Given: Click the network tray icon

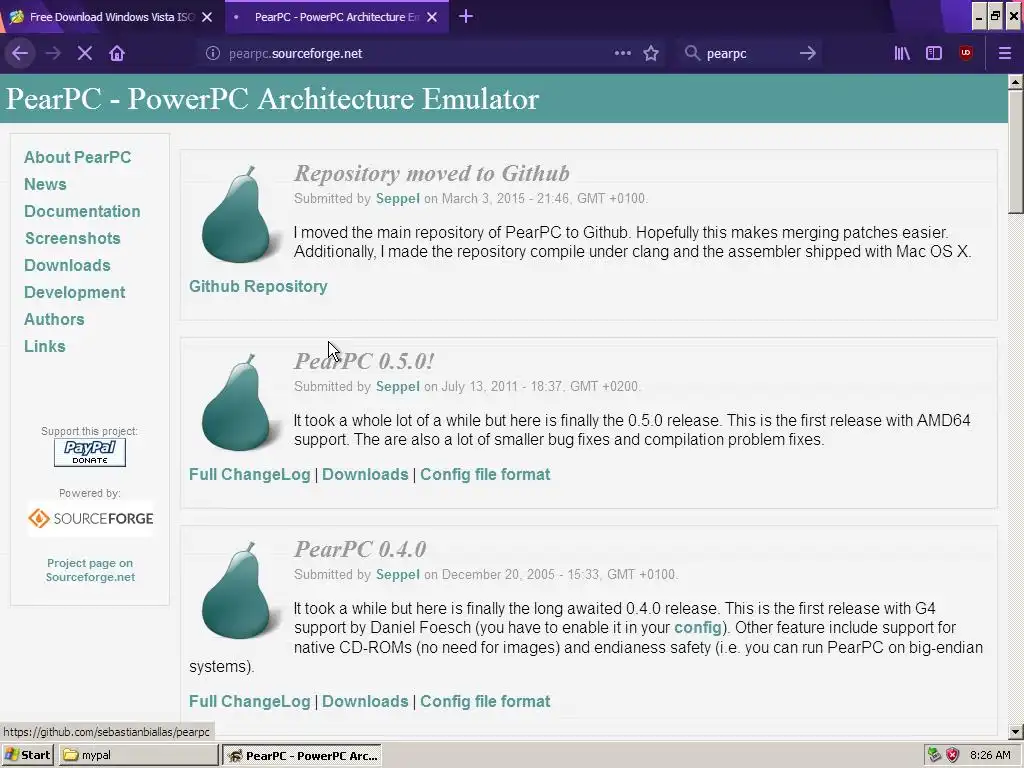Looking at the screenshot, I should [934, 755].
